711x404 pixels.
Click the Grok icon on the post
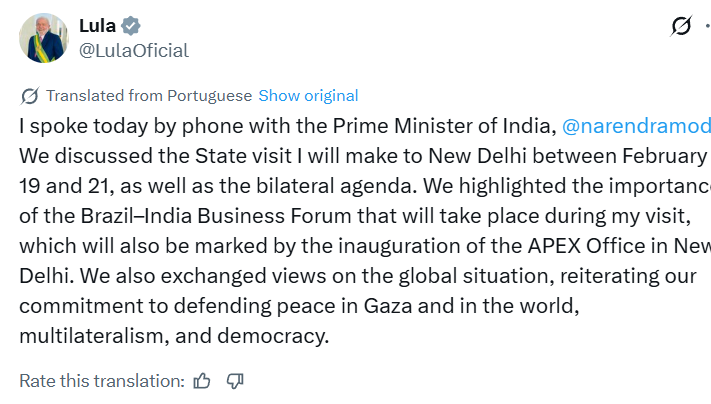681,27
